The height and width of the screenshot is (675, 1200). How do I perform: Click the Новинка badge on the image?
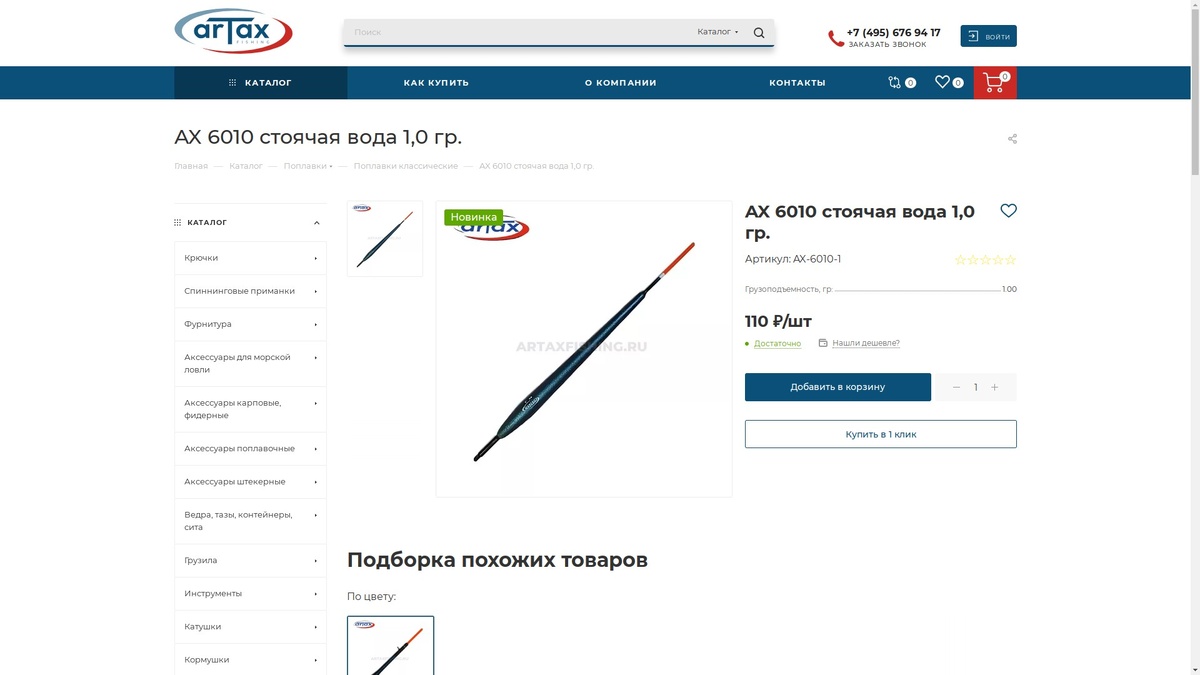pos(473,217)
